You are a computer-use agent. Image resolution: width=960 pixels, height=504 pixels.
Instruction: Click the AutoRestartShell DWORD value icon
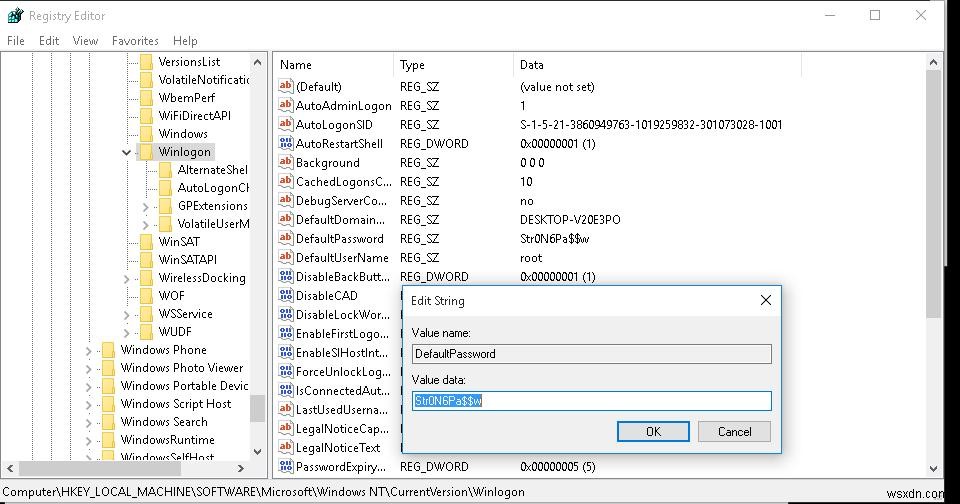pyautogui.click(x=285, y=143)
